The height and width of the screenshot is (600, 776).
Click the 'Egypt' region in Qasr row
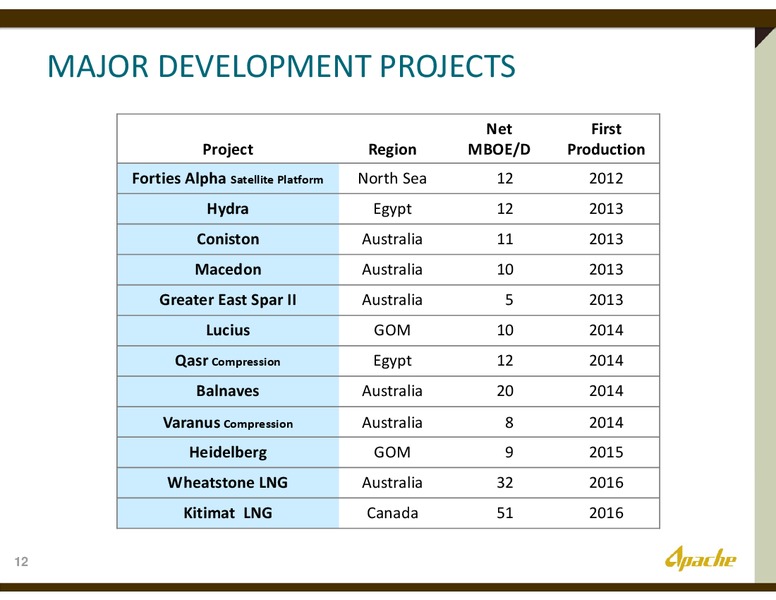[392, 361]
